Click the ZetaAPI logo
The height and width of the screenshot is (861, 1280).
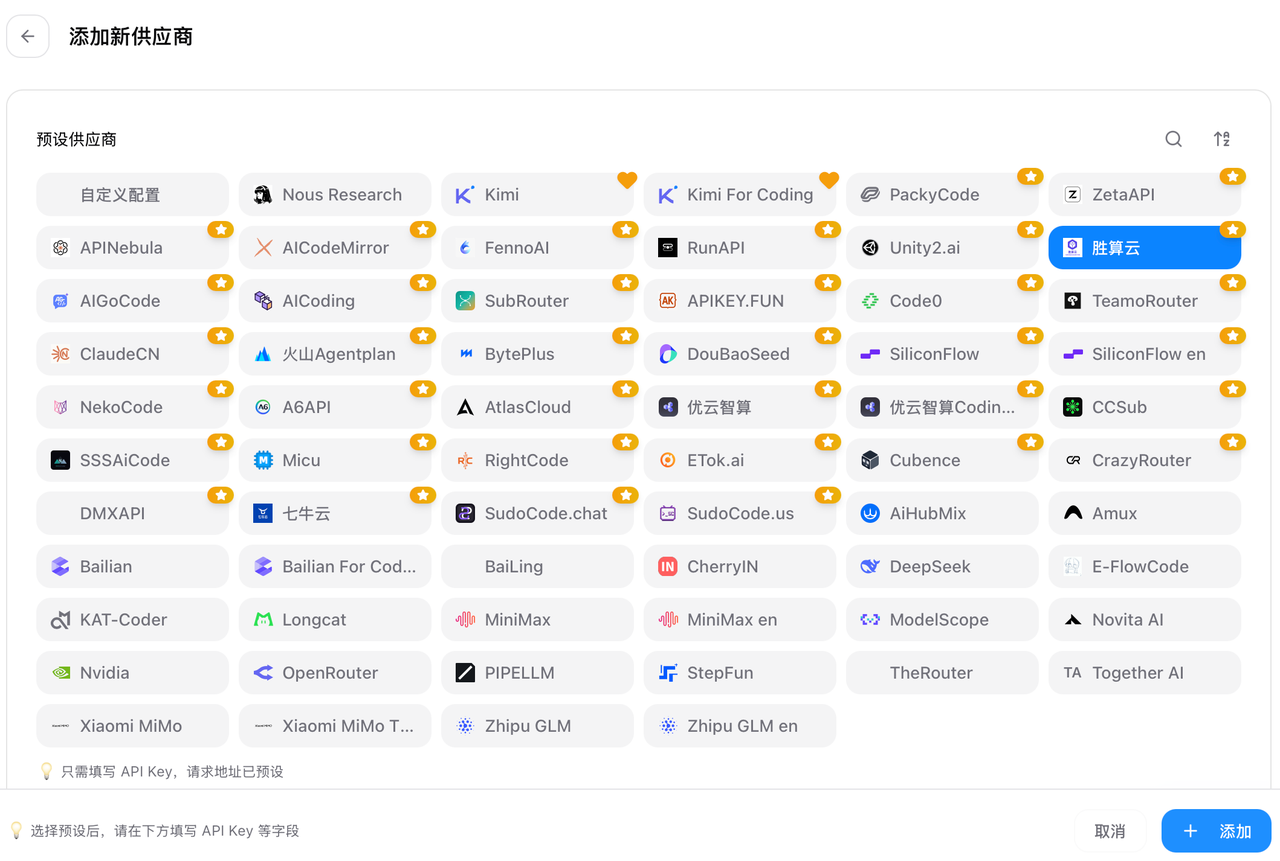click(1073, 195)
